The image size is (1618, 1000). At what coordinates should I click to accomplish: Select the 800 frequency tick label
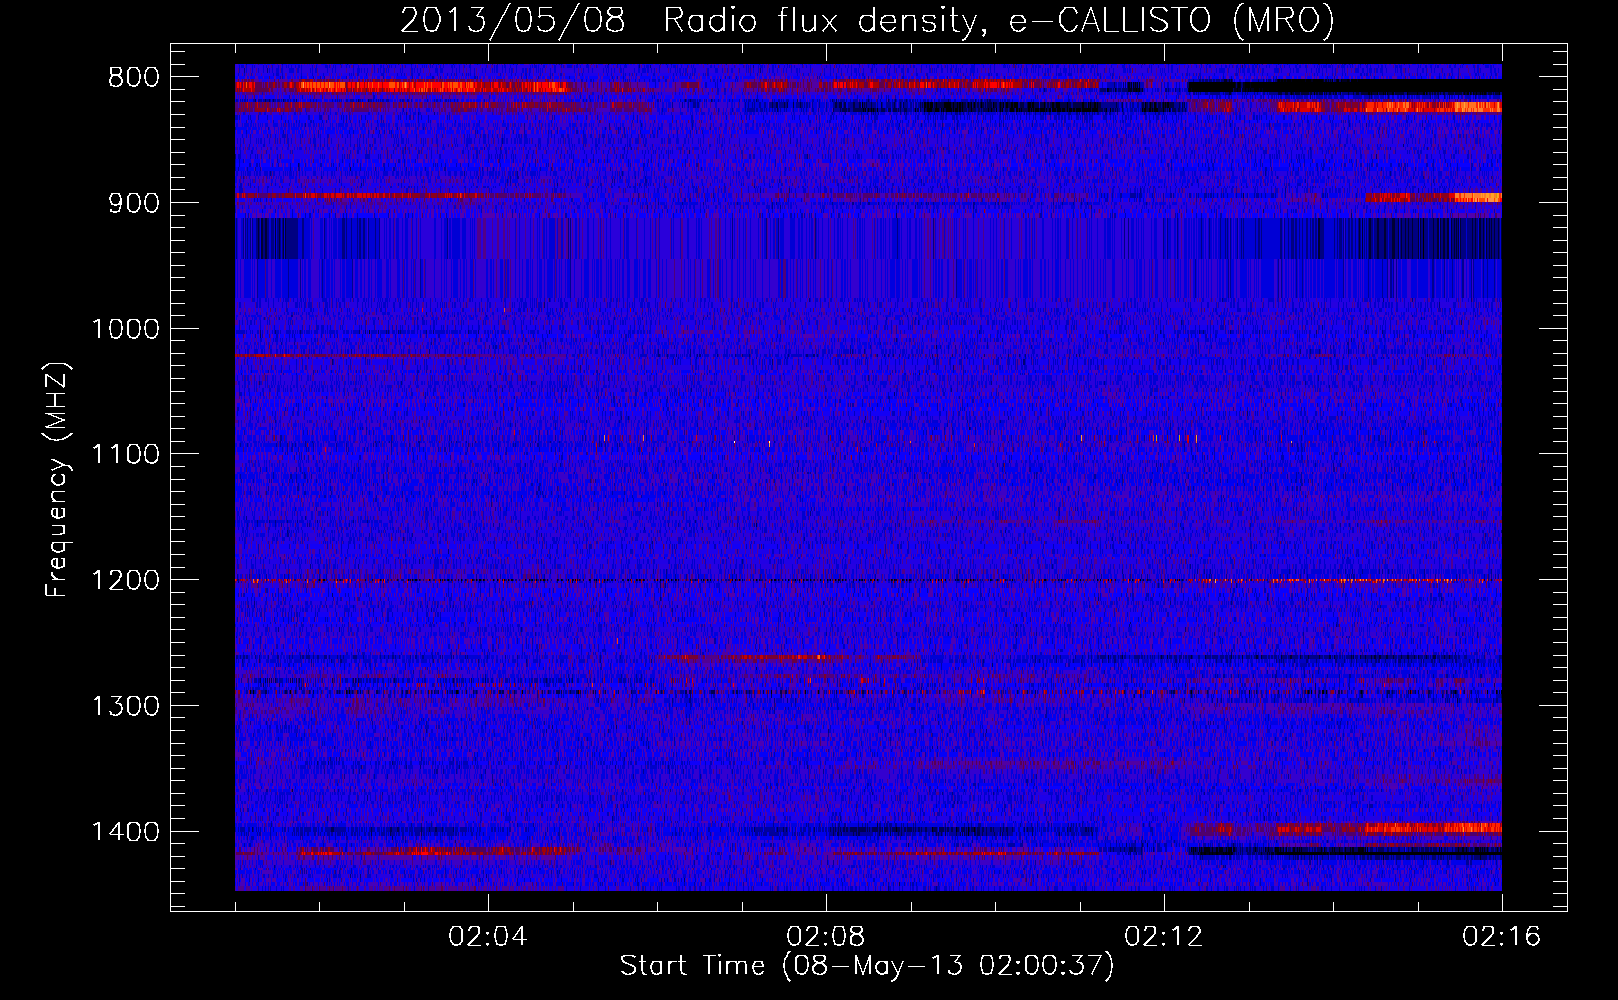(133, 78)
